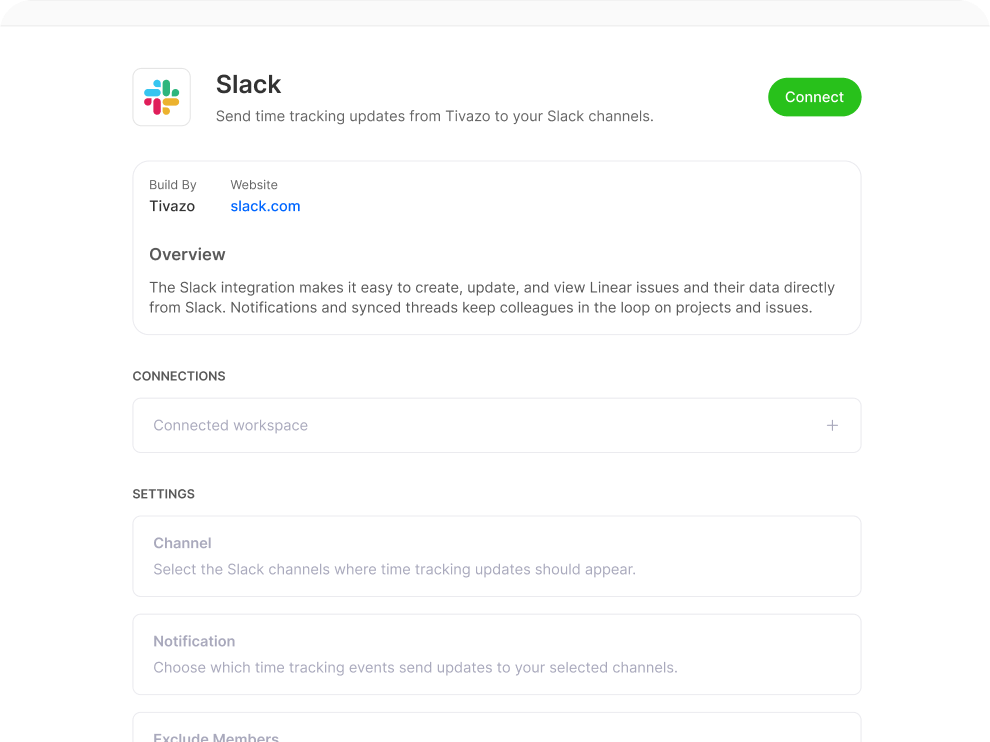Click the SETTINGS section label
Viewport: 990px width, 742px height.
point(163,494)
